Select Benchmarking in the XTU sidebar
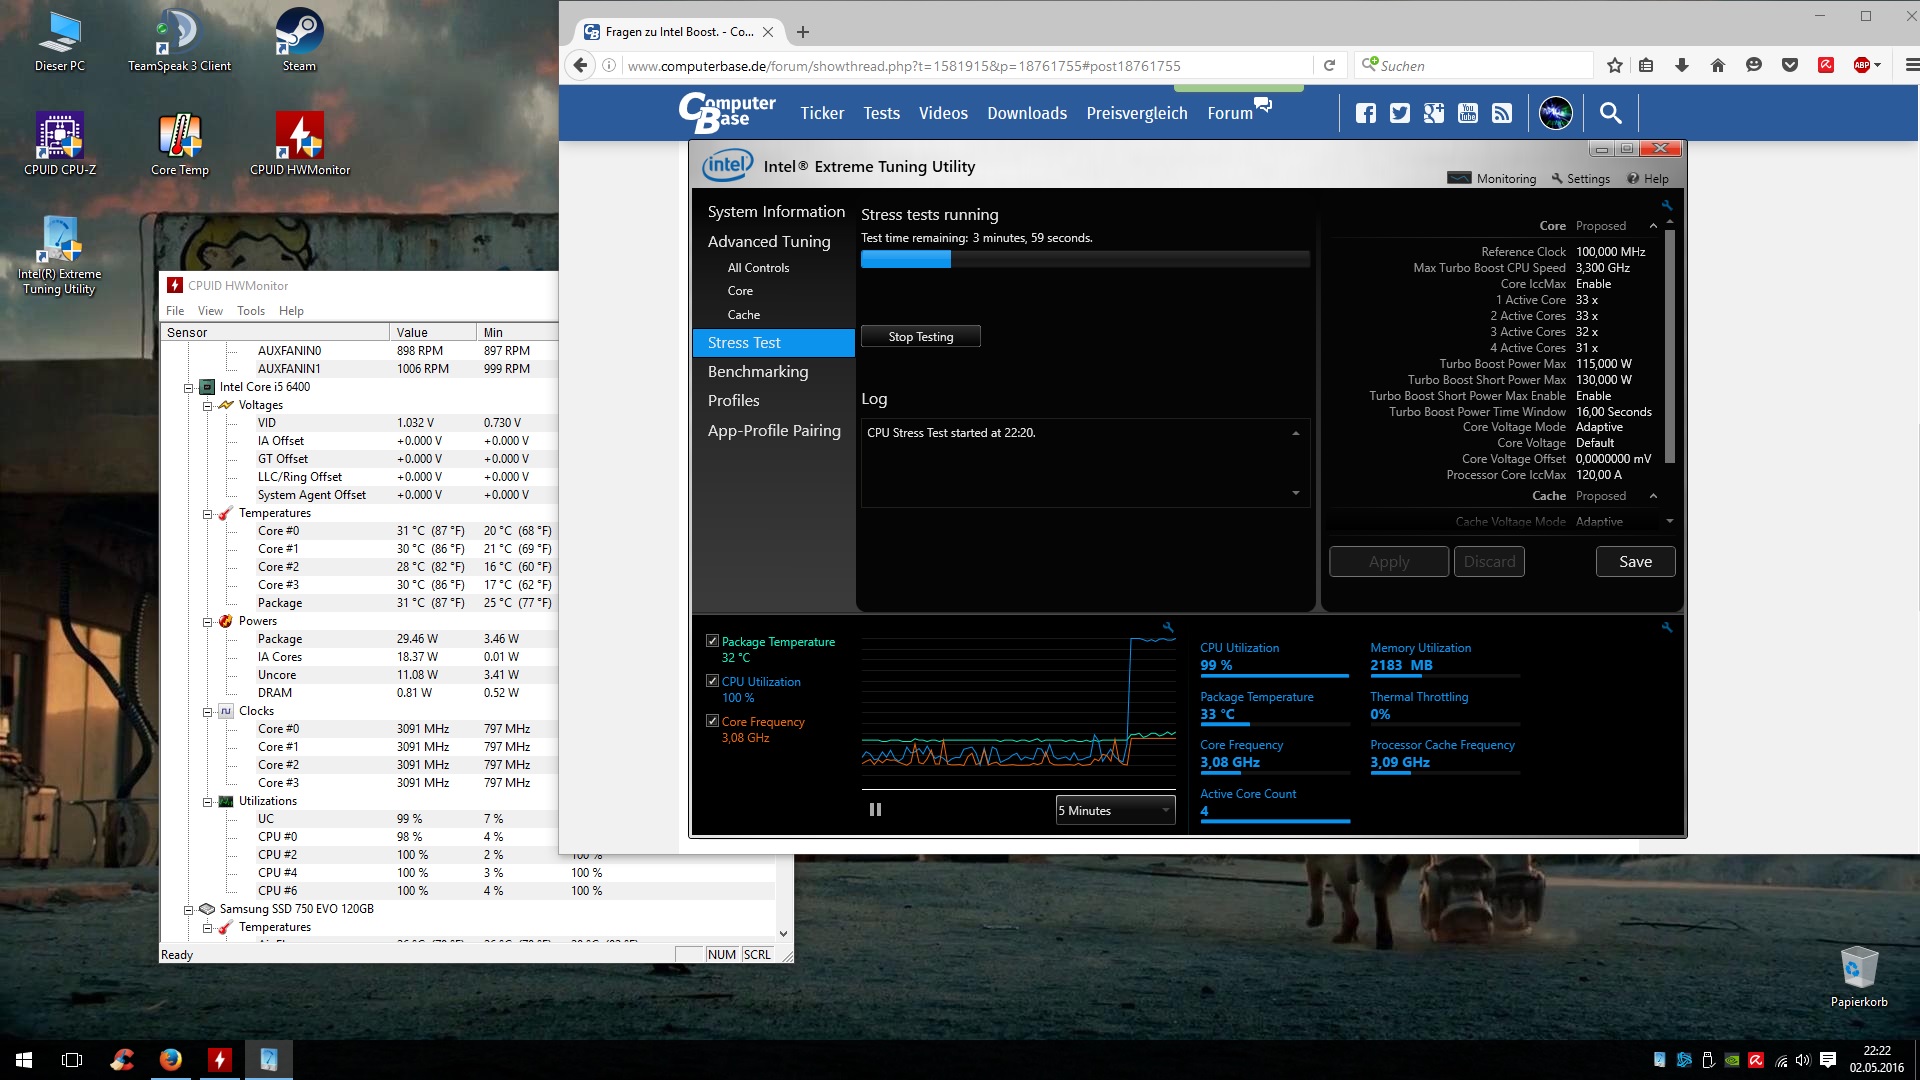The height and width of the screenshot is (1080, 1920). 757,372
